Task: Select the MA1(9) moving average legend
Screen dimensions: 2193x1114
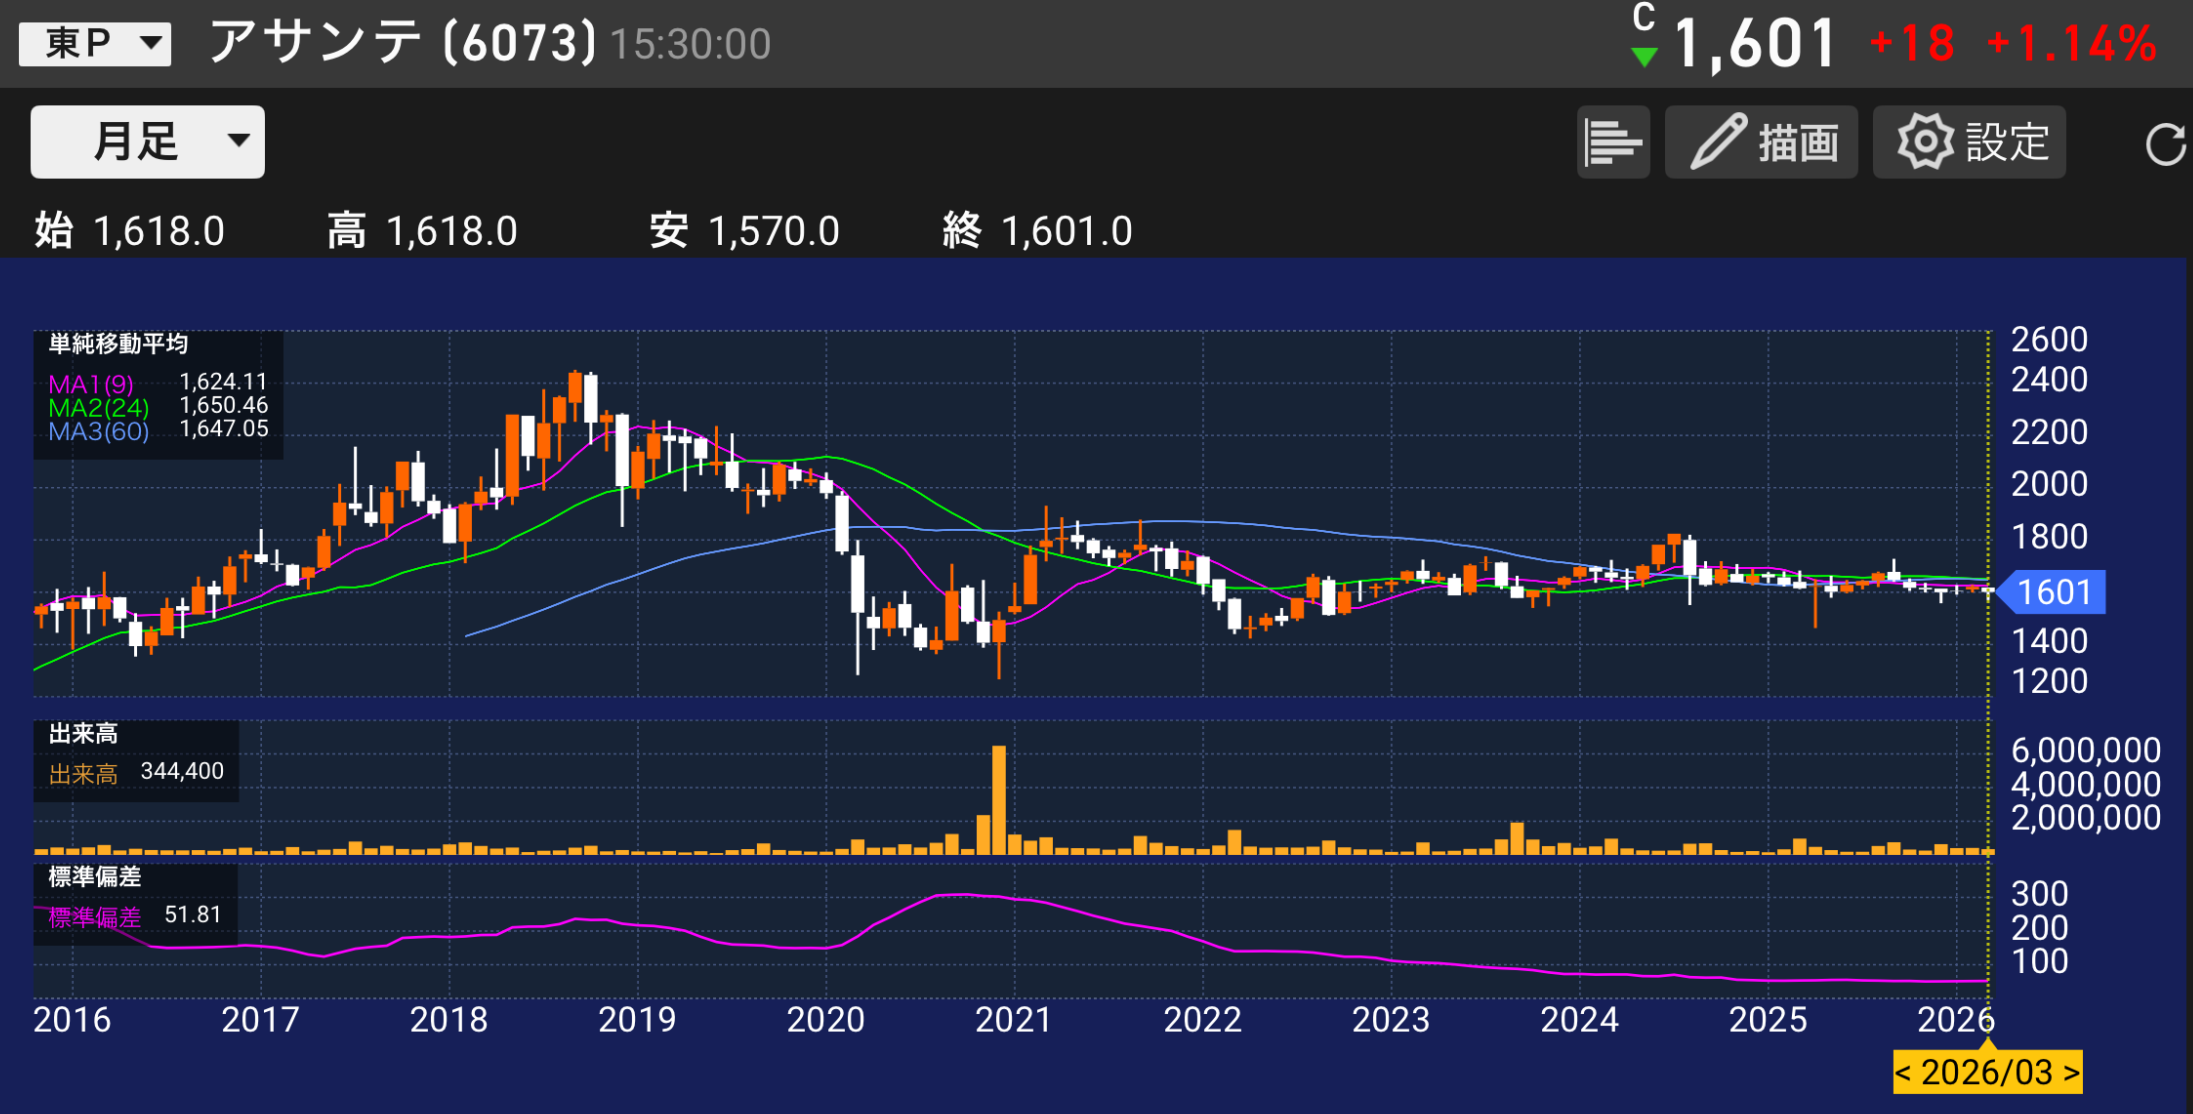Action: pyautogui.click(x=91, y=384)
